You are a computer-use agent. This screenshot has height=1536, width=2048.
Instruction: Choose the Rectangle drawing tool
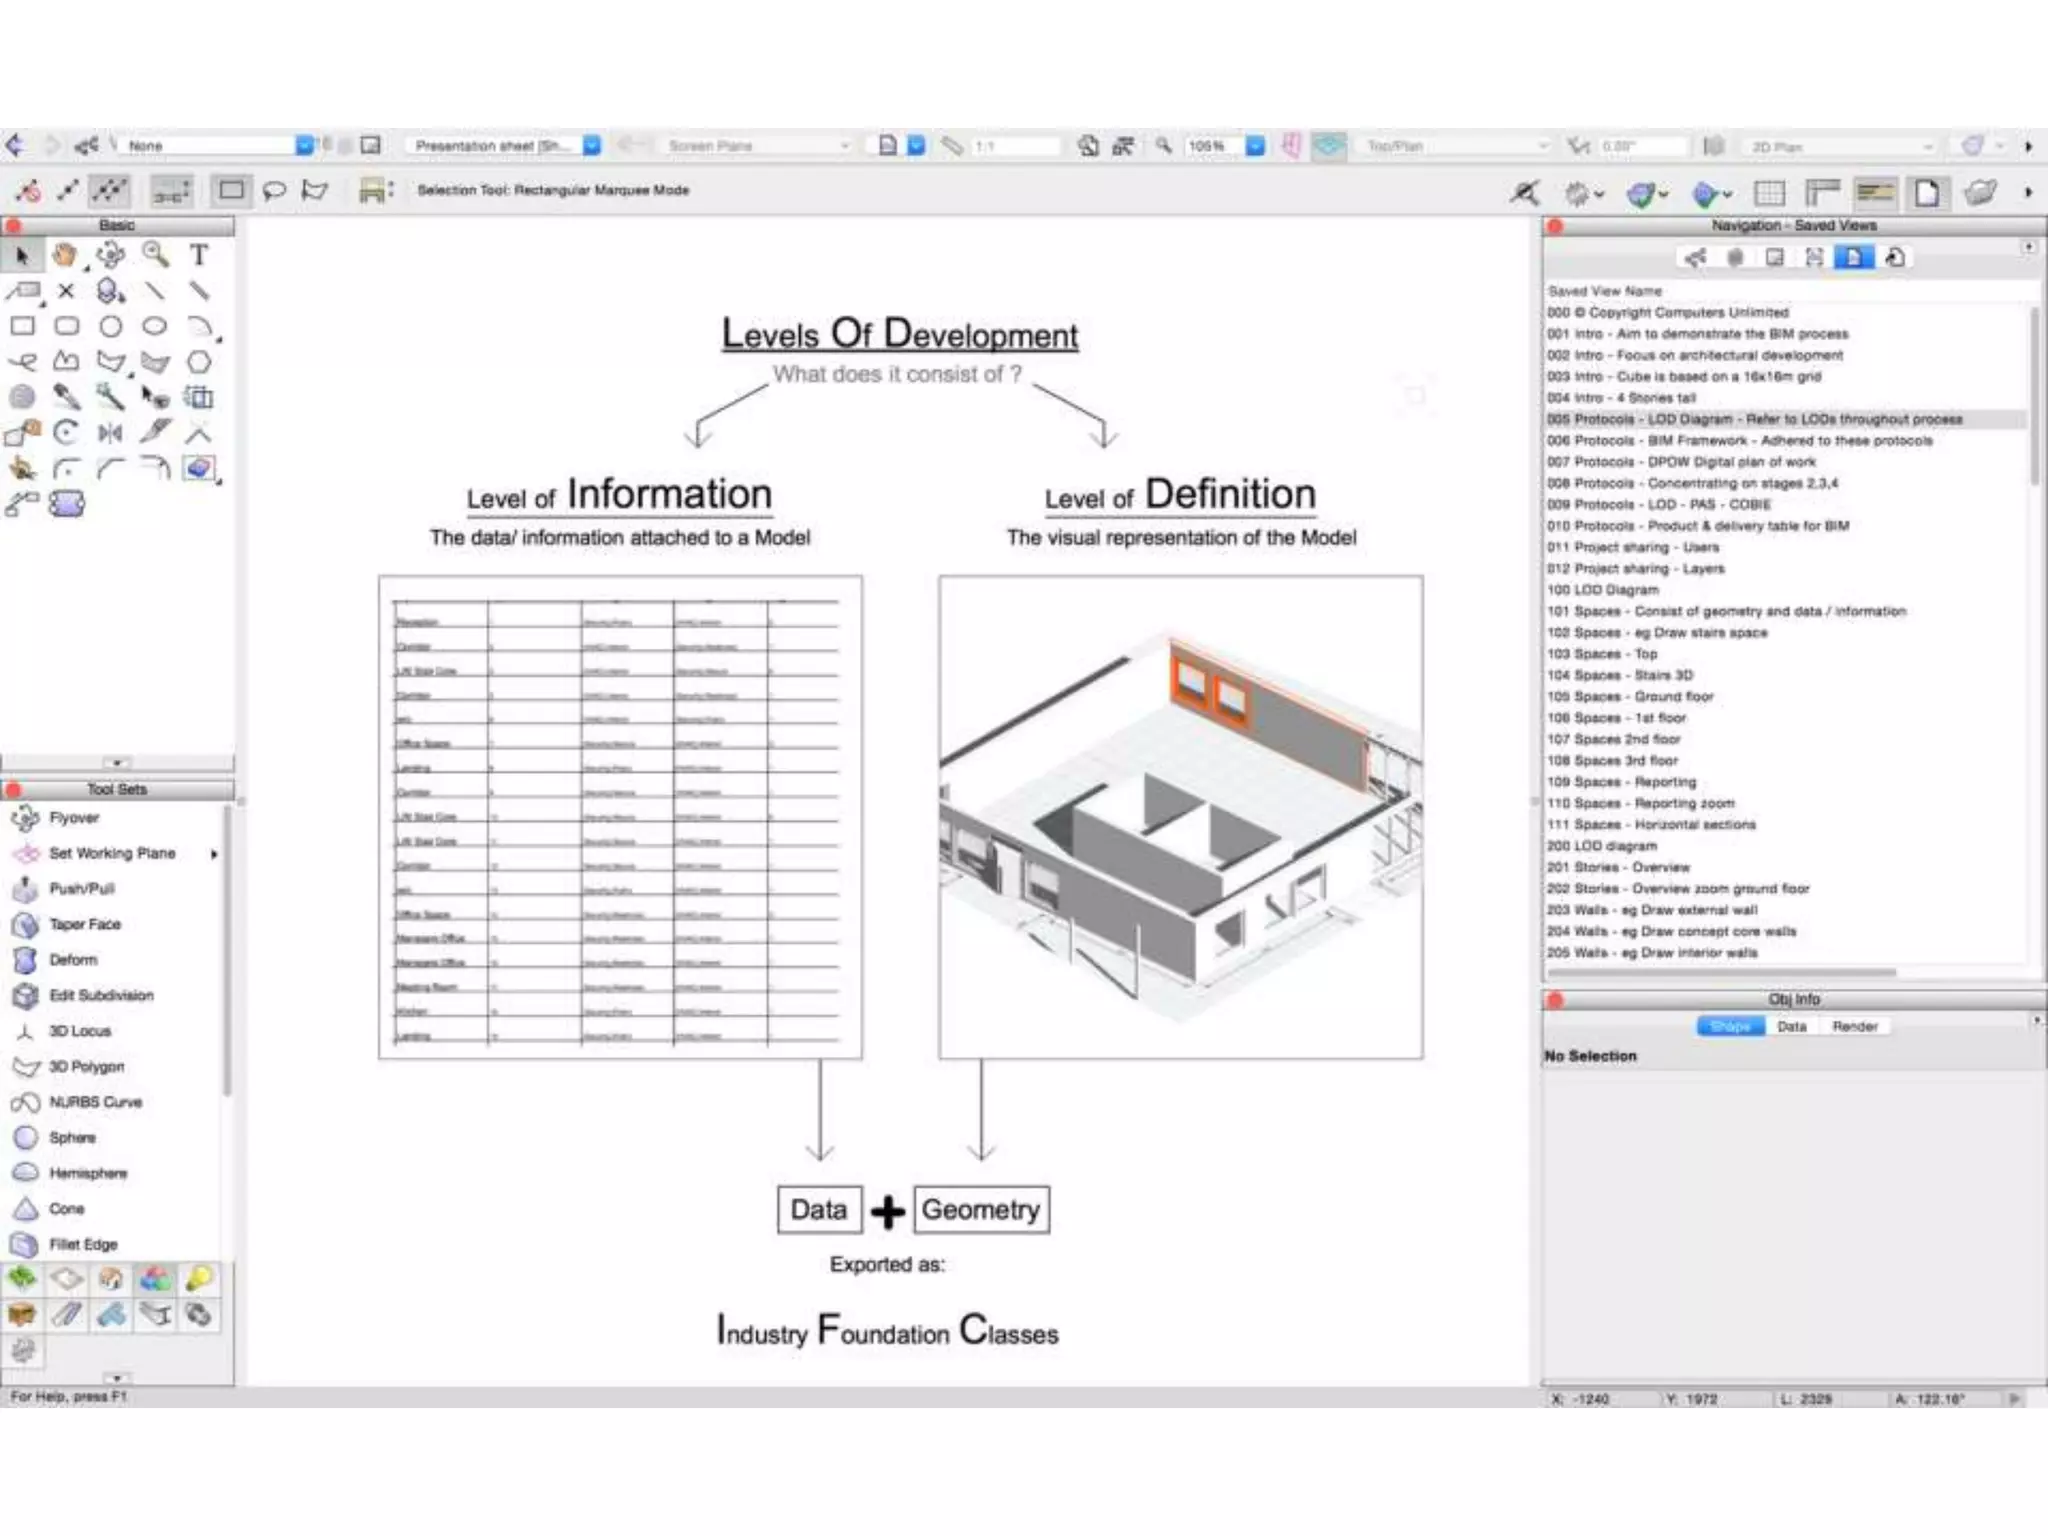(22, 326)
